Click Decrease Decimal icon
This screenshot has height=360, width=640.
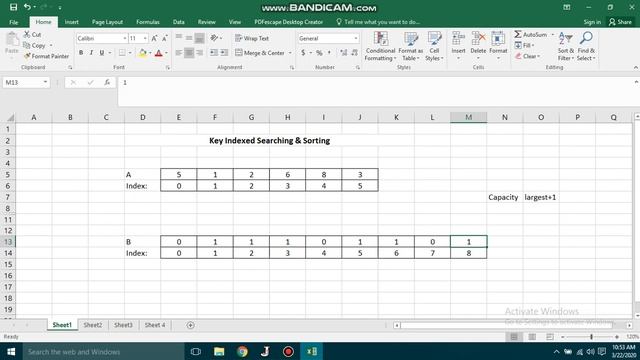[354, 53]
